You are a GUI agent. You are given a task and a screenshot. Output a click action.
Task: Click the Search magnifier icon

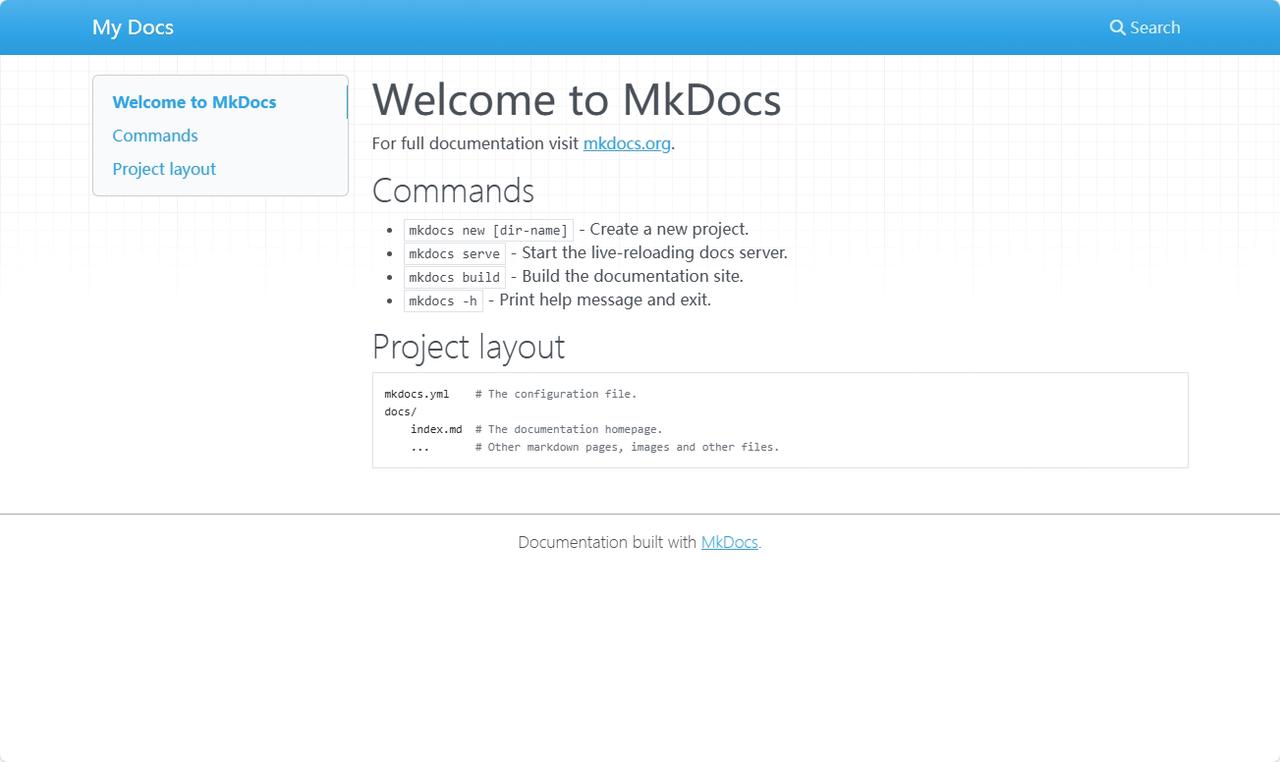click(1118, 28)
